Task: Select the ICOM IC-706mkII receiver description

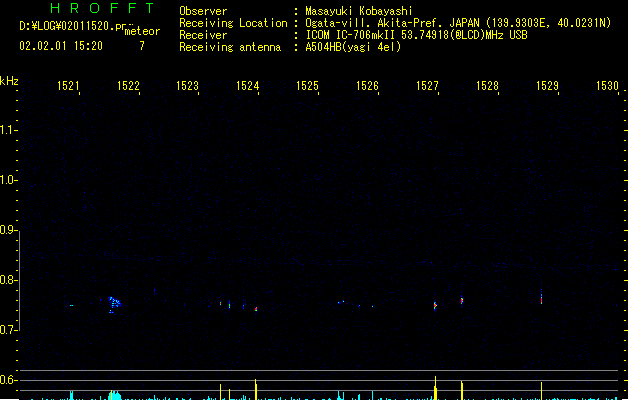Action: pos(416,35)
